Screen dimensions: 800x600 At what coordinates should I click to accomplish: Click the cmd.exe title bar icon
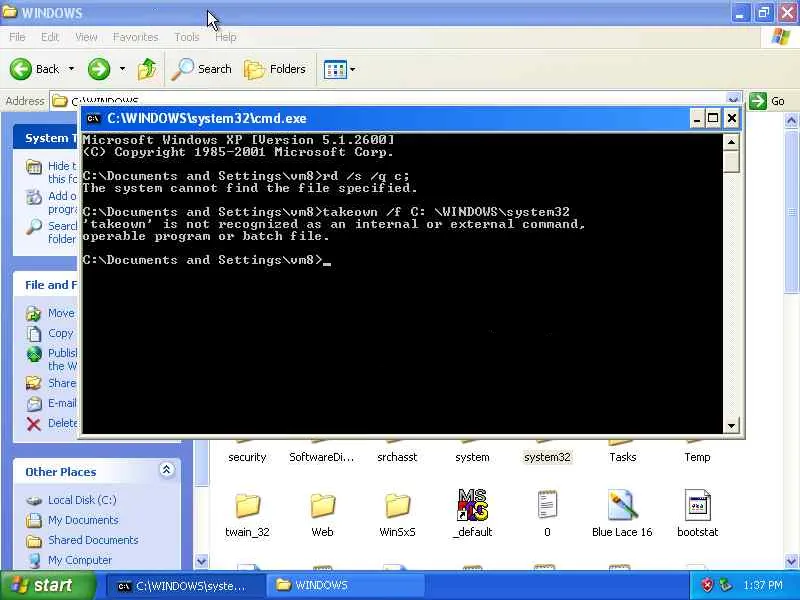(x=93, y=118)
